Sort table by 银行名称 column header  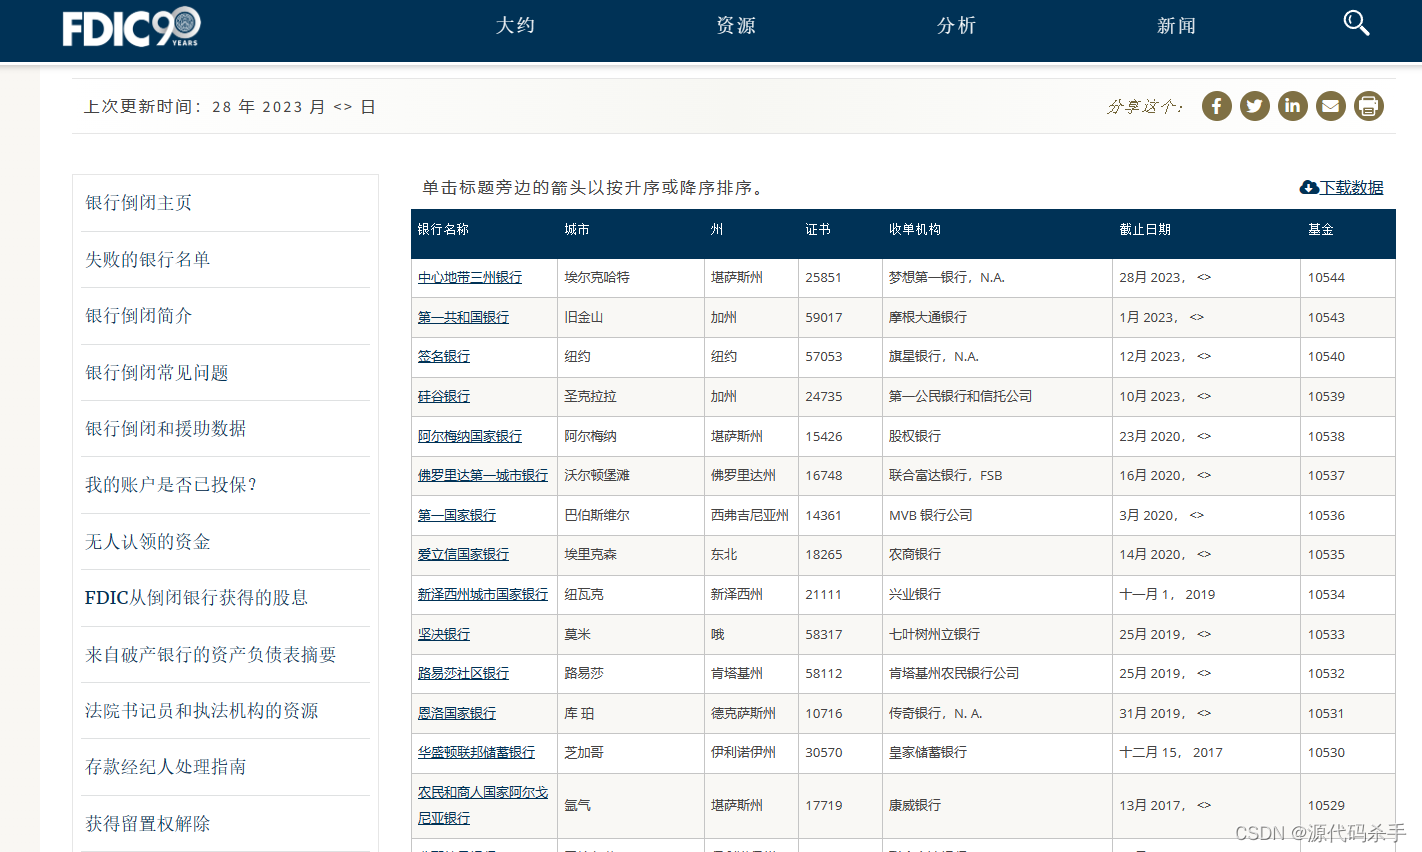(443, 229)
